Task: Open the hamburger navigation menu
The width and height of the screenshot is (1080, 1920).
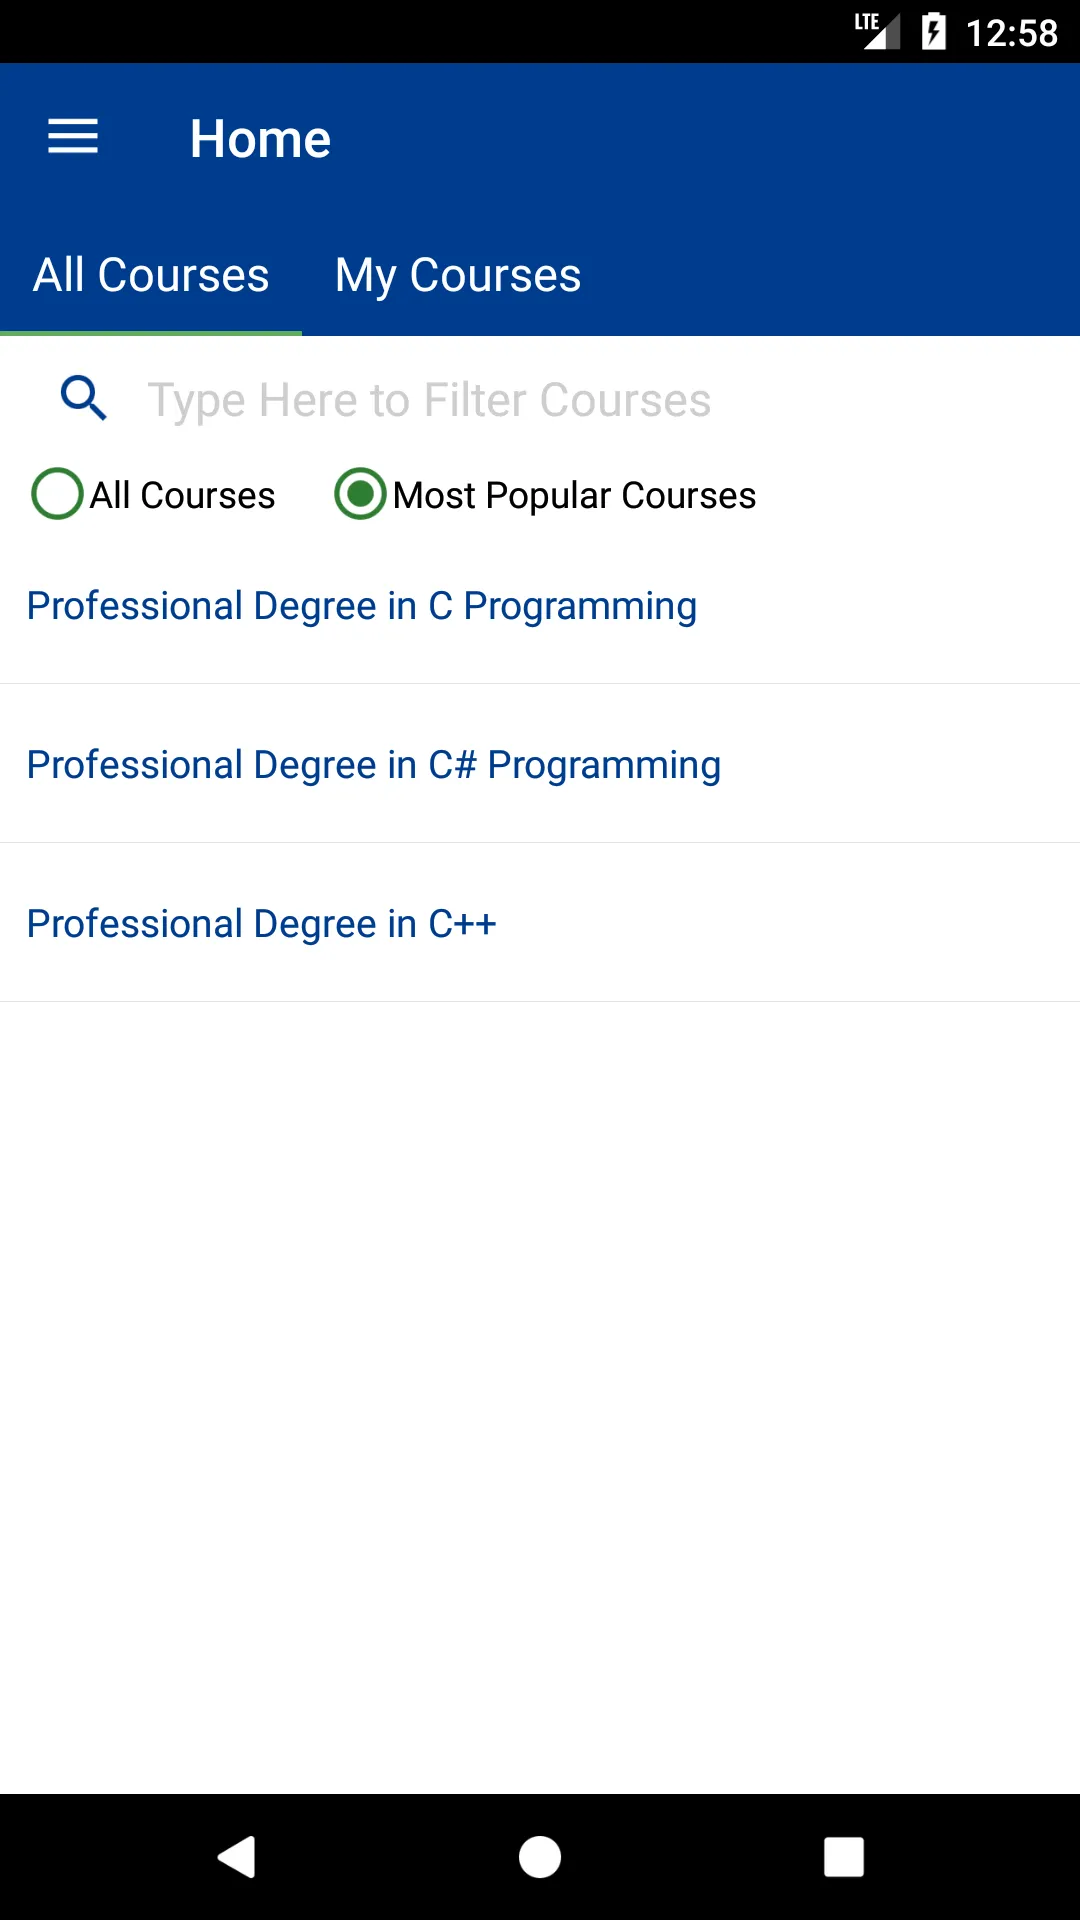Action: pyautogui.click(x=73, y=137)
